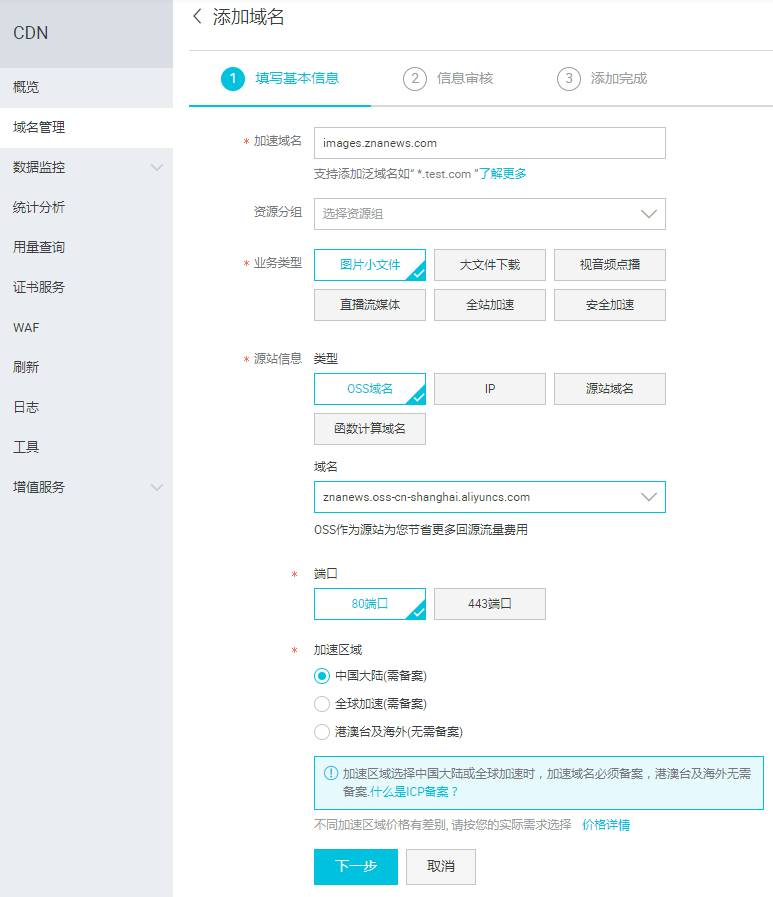Viewport: 773px width, 897px height.
Task: Expand 增值服务 sidebar menu
Action: tap(86, 487)
